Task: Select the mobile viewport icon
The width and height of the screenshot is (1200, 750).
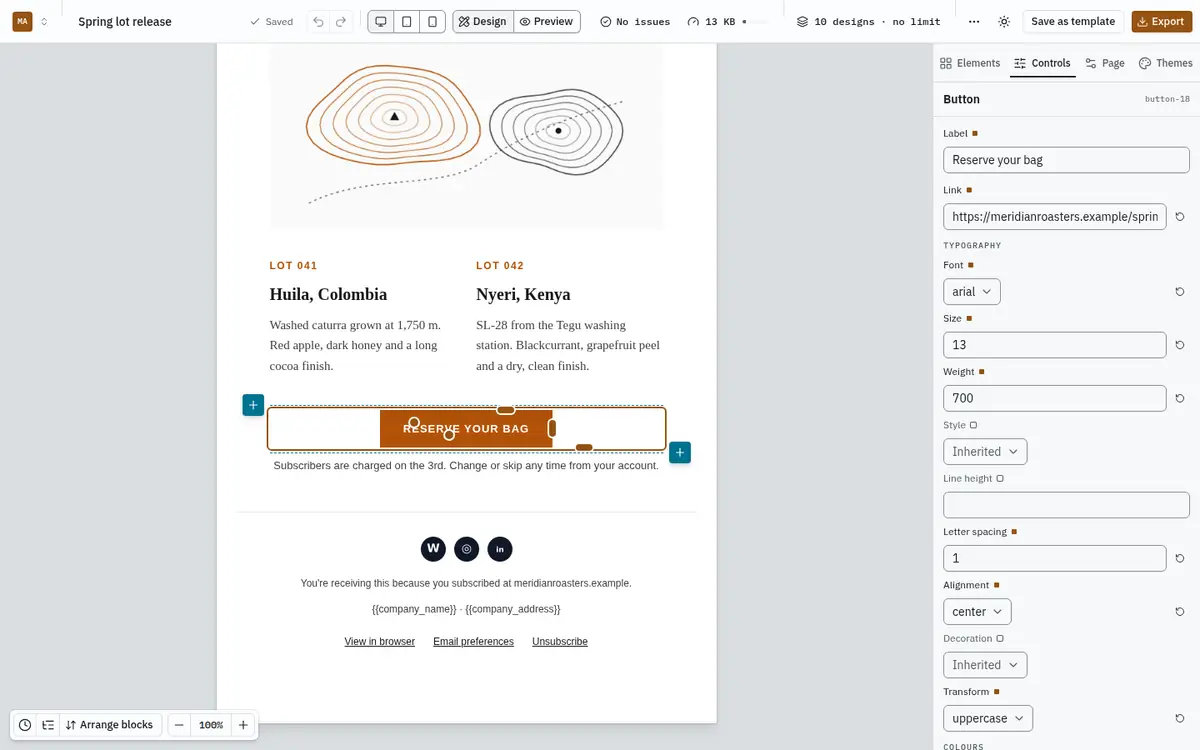Action: click(432, 21)
